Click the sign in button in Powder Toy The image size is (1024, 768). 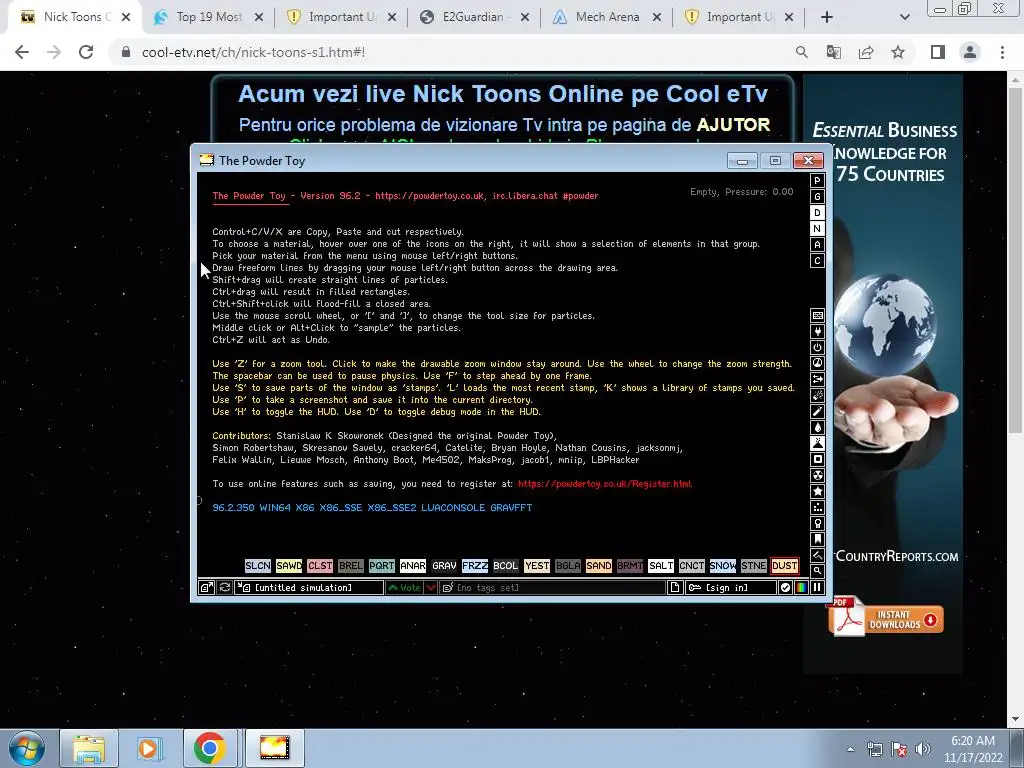[730, 587]
